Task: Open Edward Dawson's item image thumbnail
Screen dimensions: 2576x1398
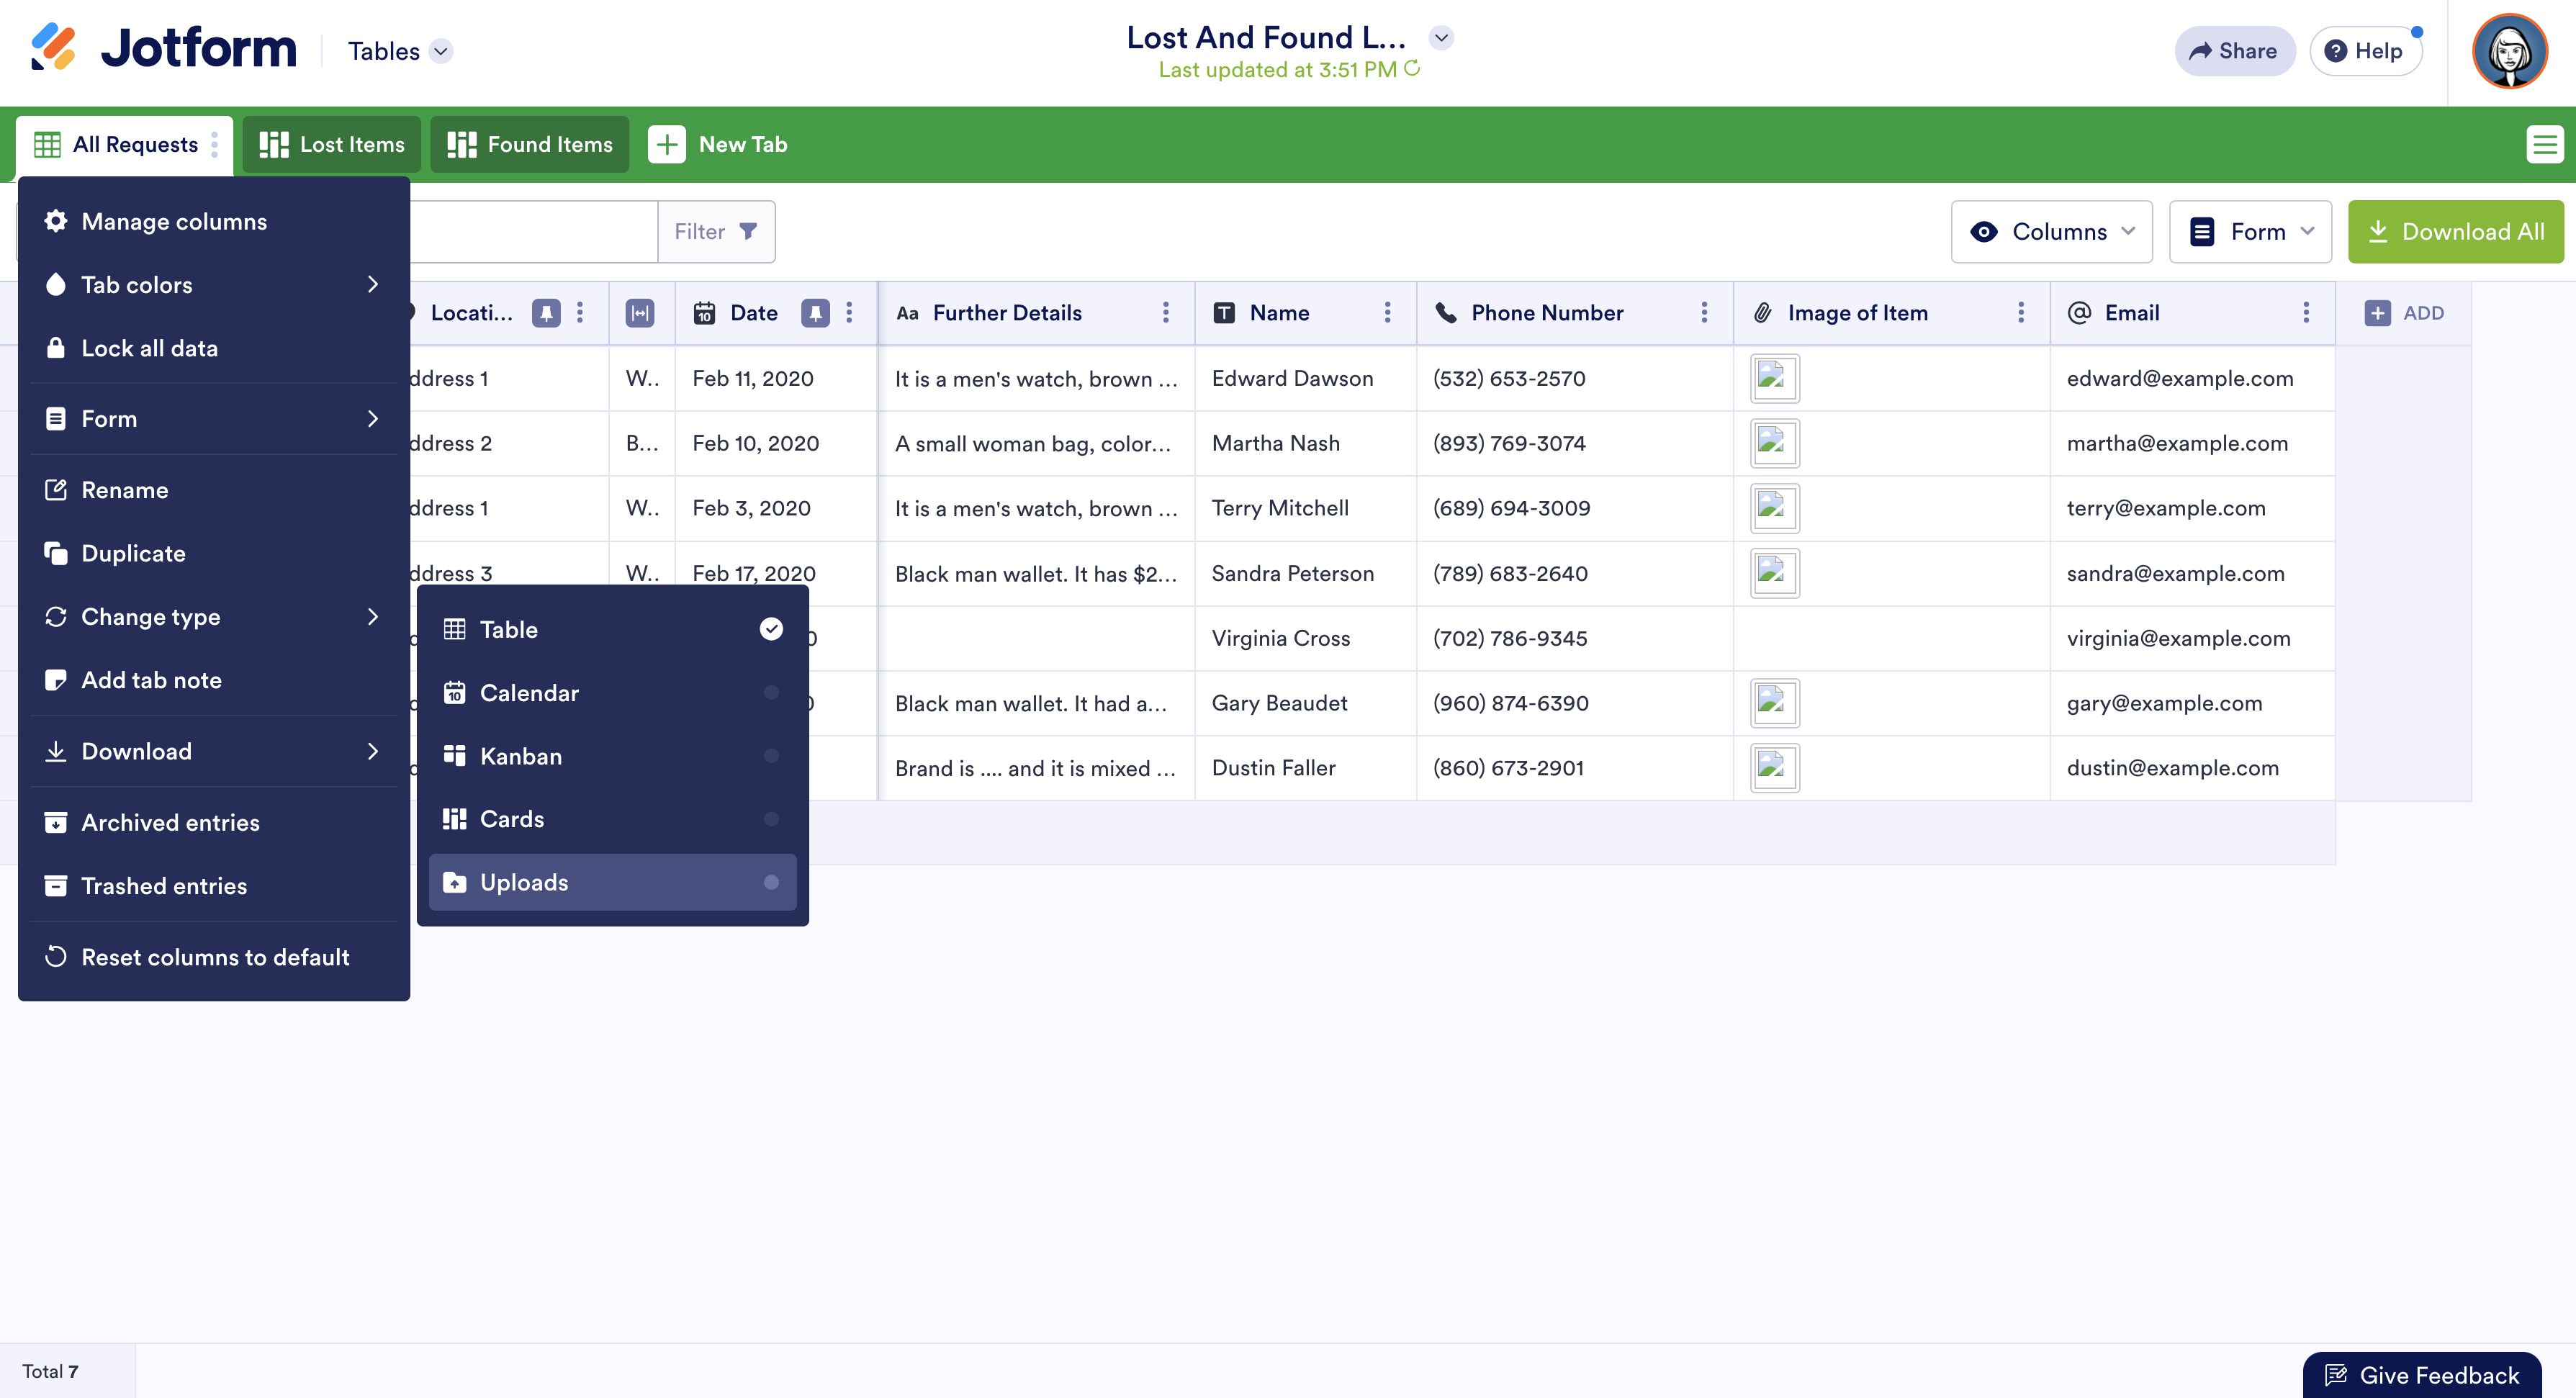Action: (1774, 378)
